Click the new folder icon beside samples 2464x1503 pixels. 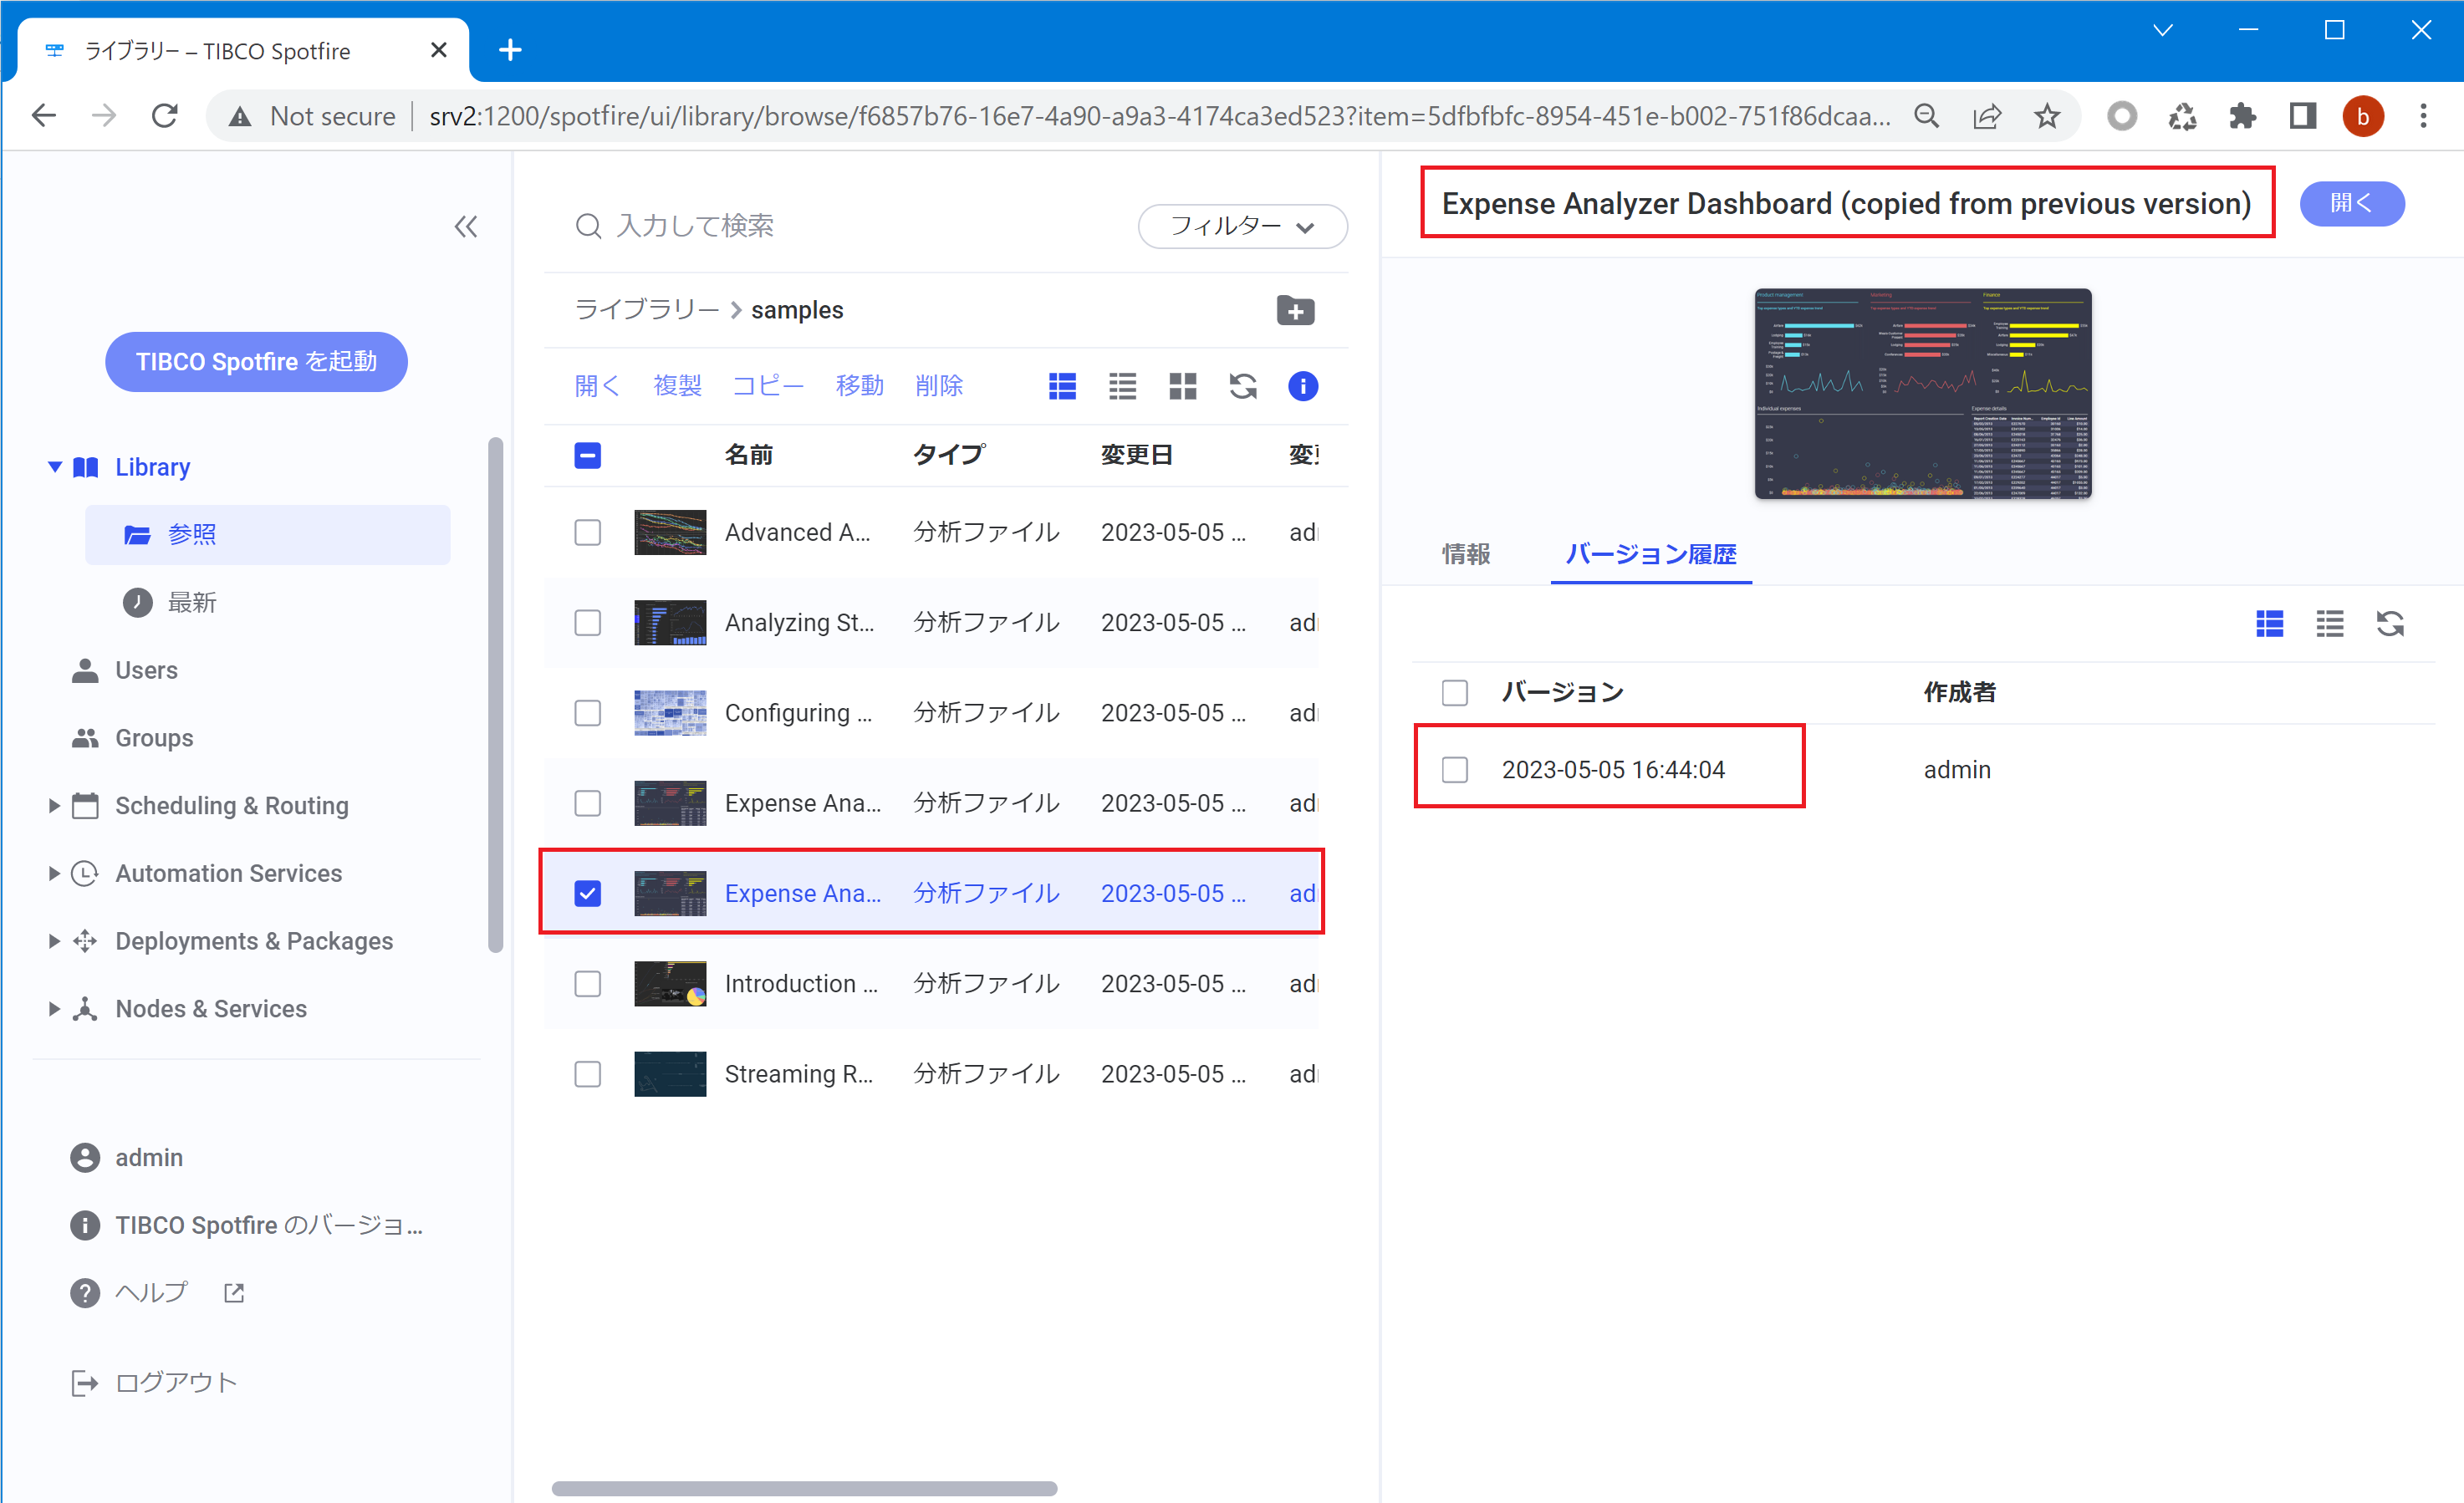click(1295, 311)
